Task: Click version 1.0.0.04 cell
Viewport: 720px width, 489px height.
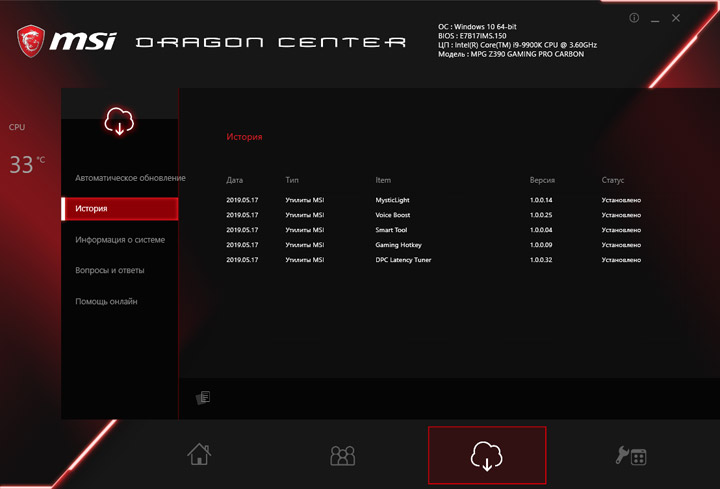Action: pyautogui.click(x=541, y=230)
